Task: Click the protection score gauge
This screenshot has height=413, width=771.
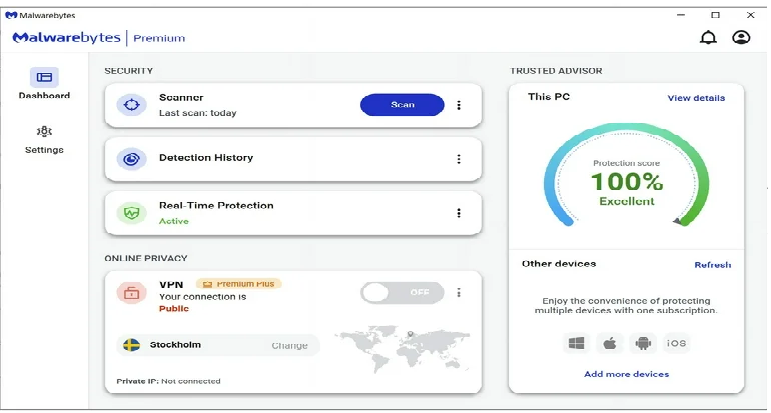Action: [x=626, y=175]
